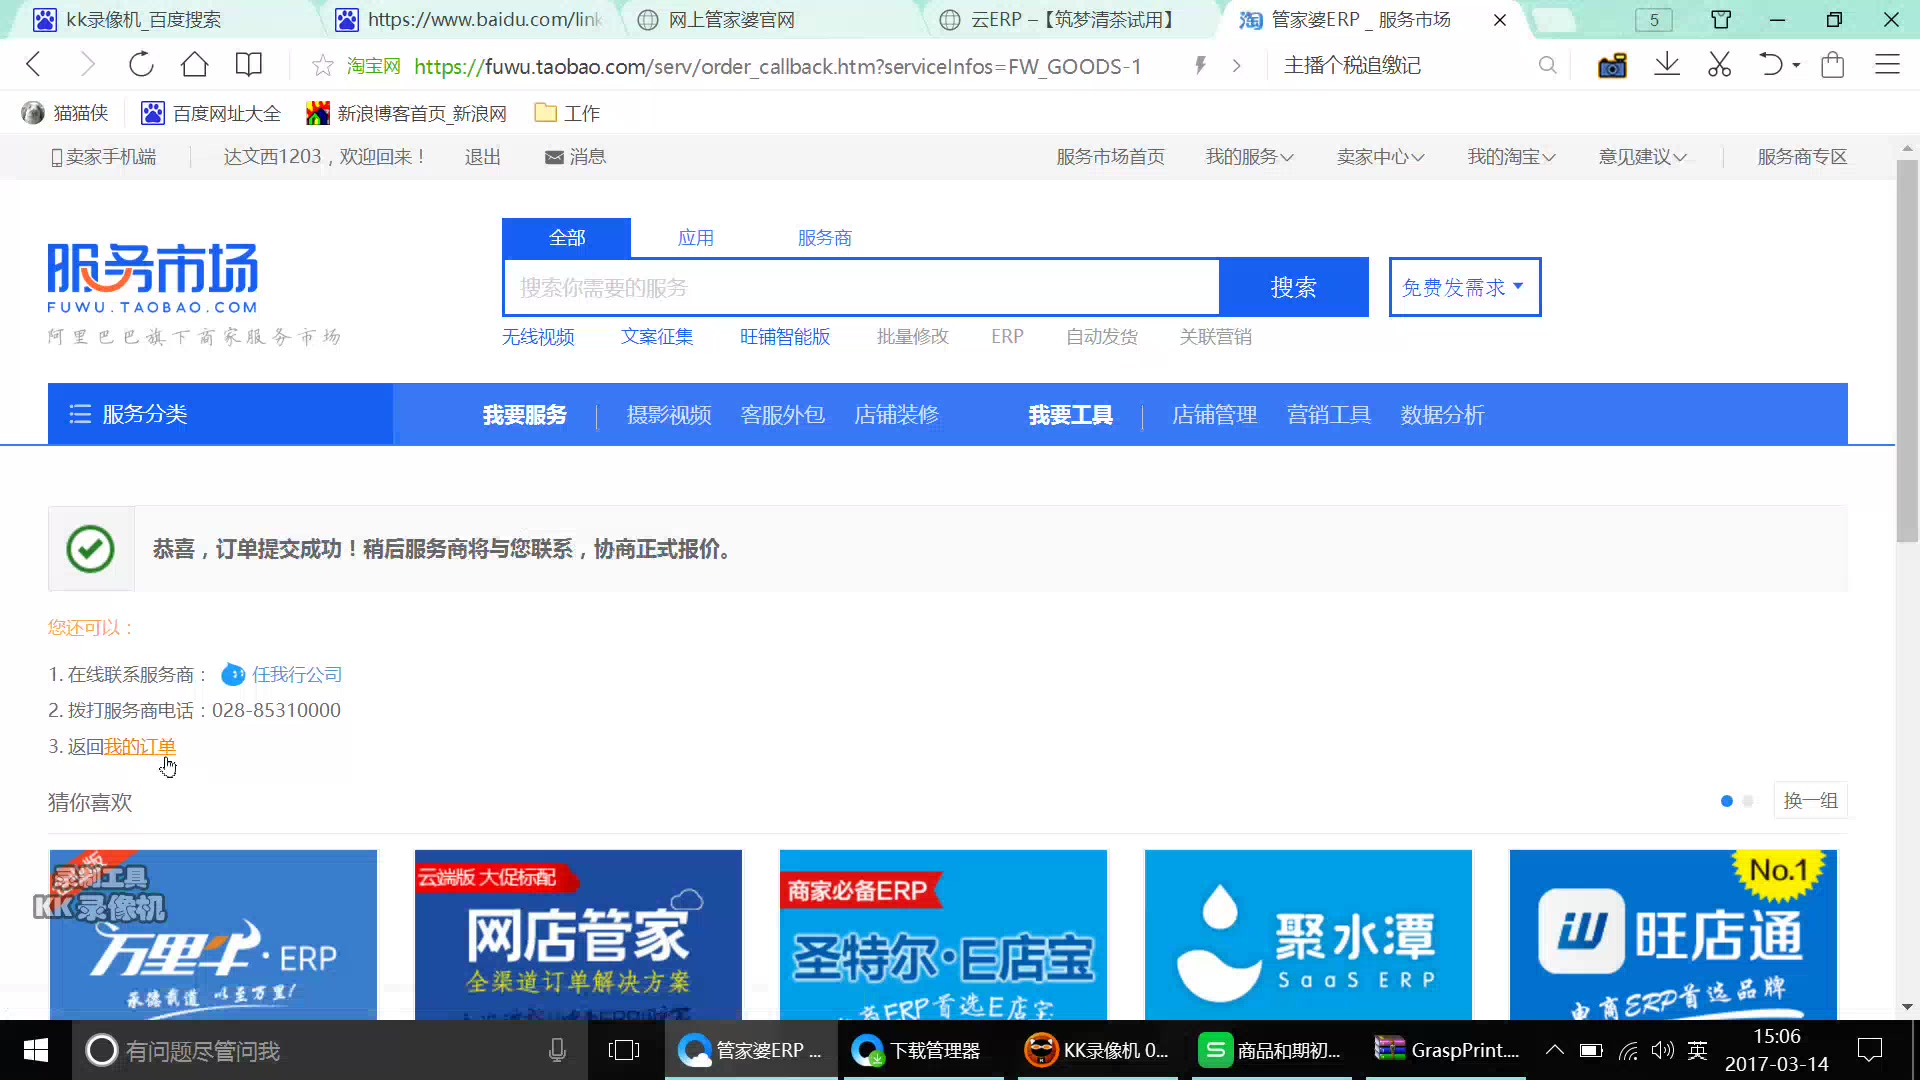Select the 全部 search tab
Image resolution: width=1920 pixels, height=1080 pixels.
(566, 238)
